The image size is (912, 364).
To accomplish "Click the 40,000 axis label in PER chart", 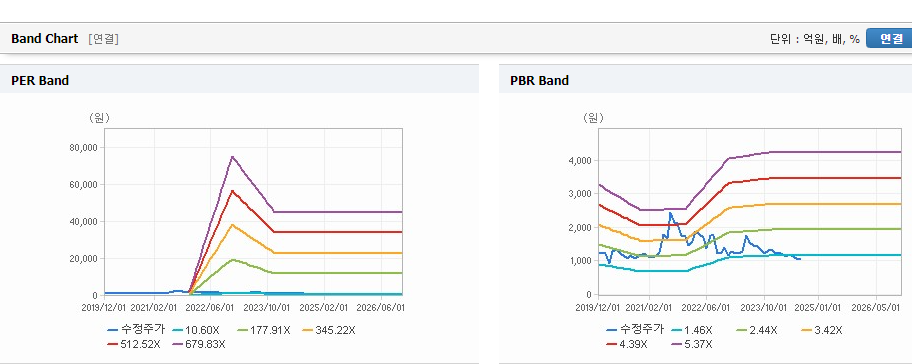I will 84,222.
